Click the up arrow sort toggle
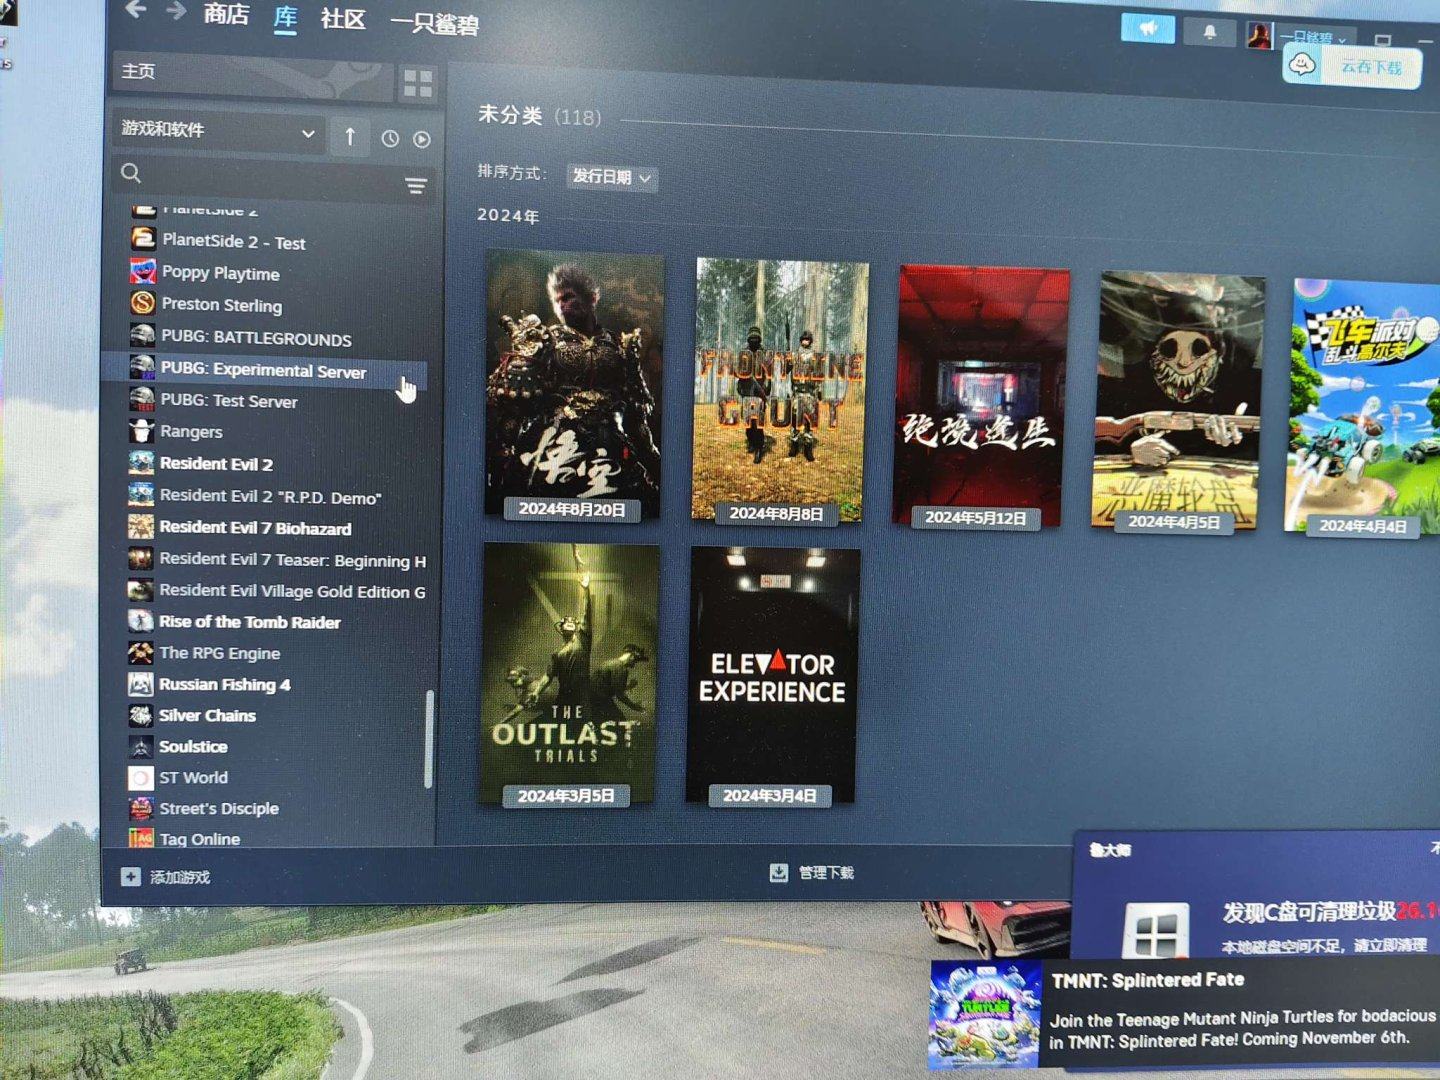 click(x=350, y=137)
